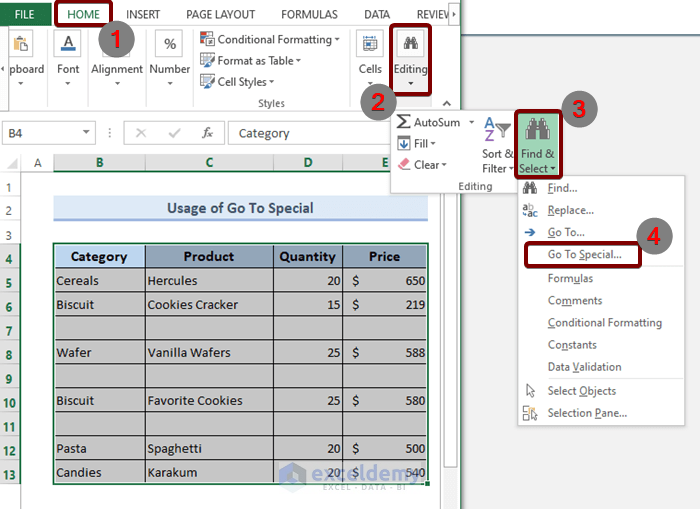The image size is (700, 509).
Task: Click the green FILE button
Action: pyautogui.click(x=25, y=14)
